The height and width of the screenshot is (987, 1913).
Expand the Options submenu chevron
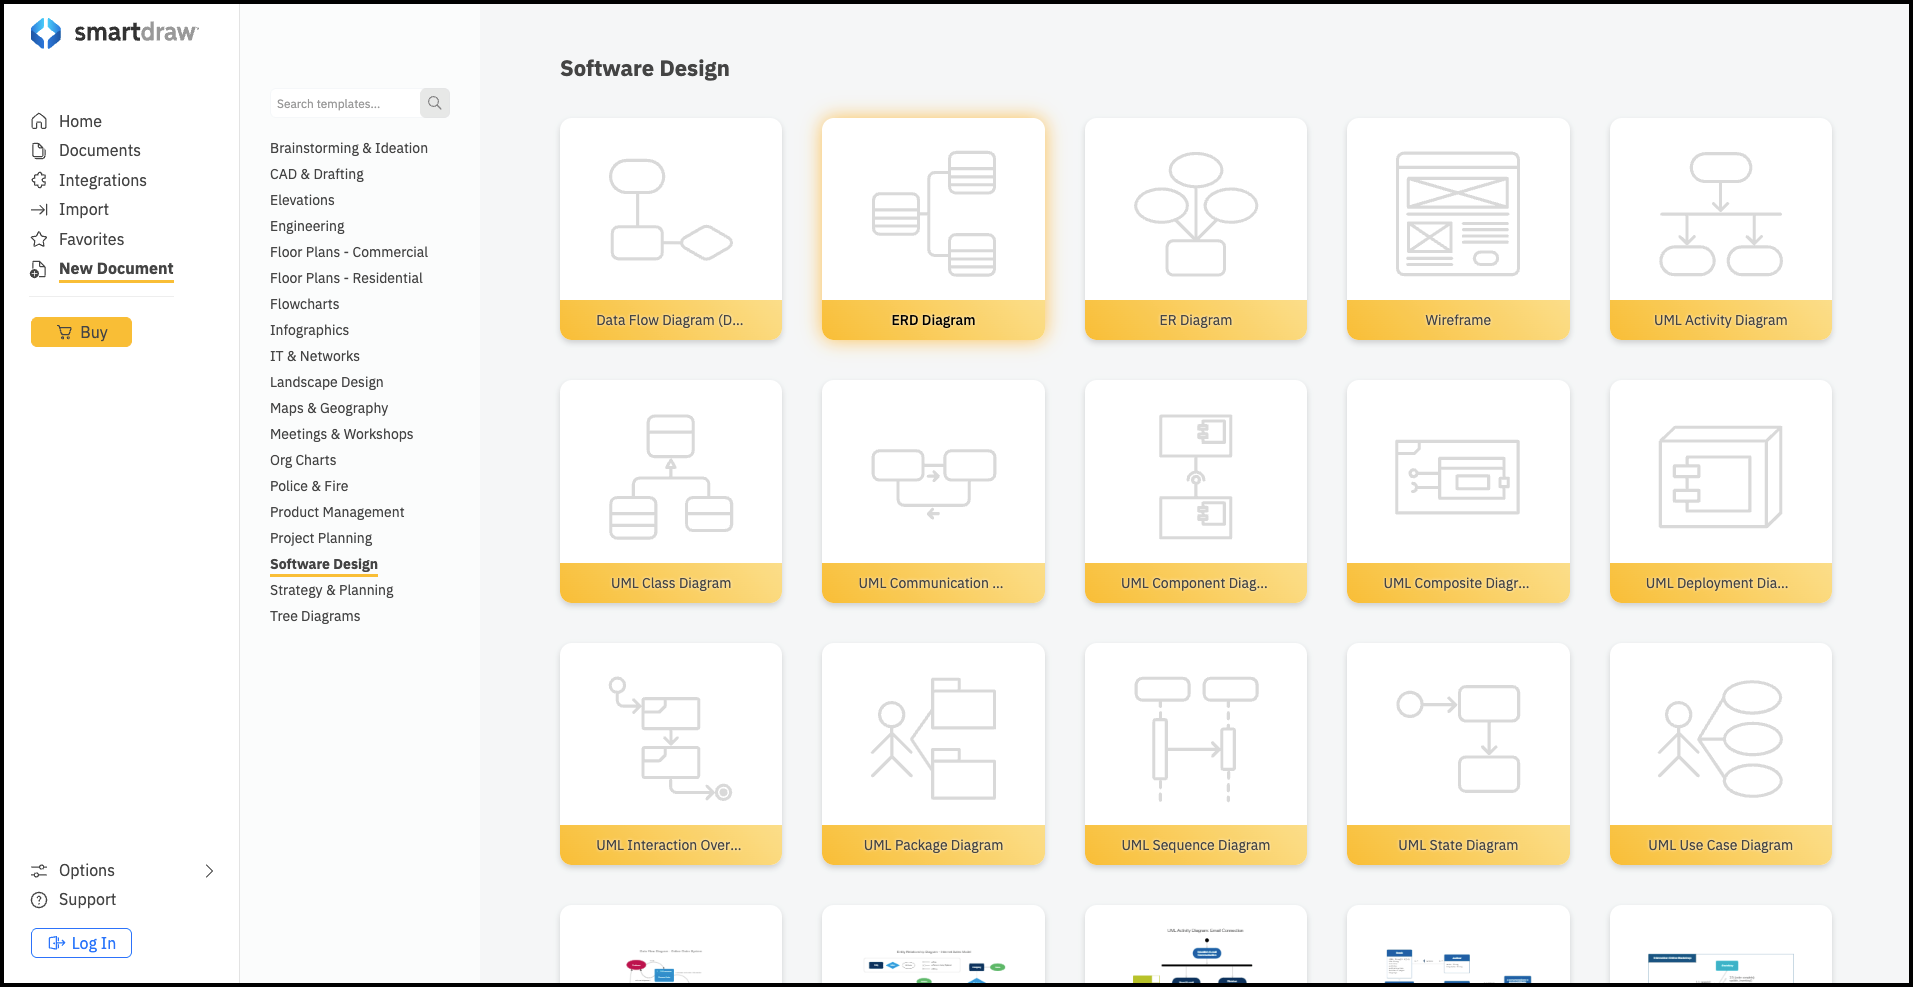209,870
